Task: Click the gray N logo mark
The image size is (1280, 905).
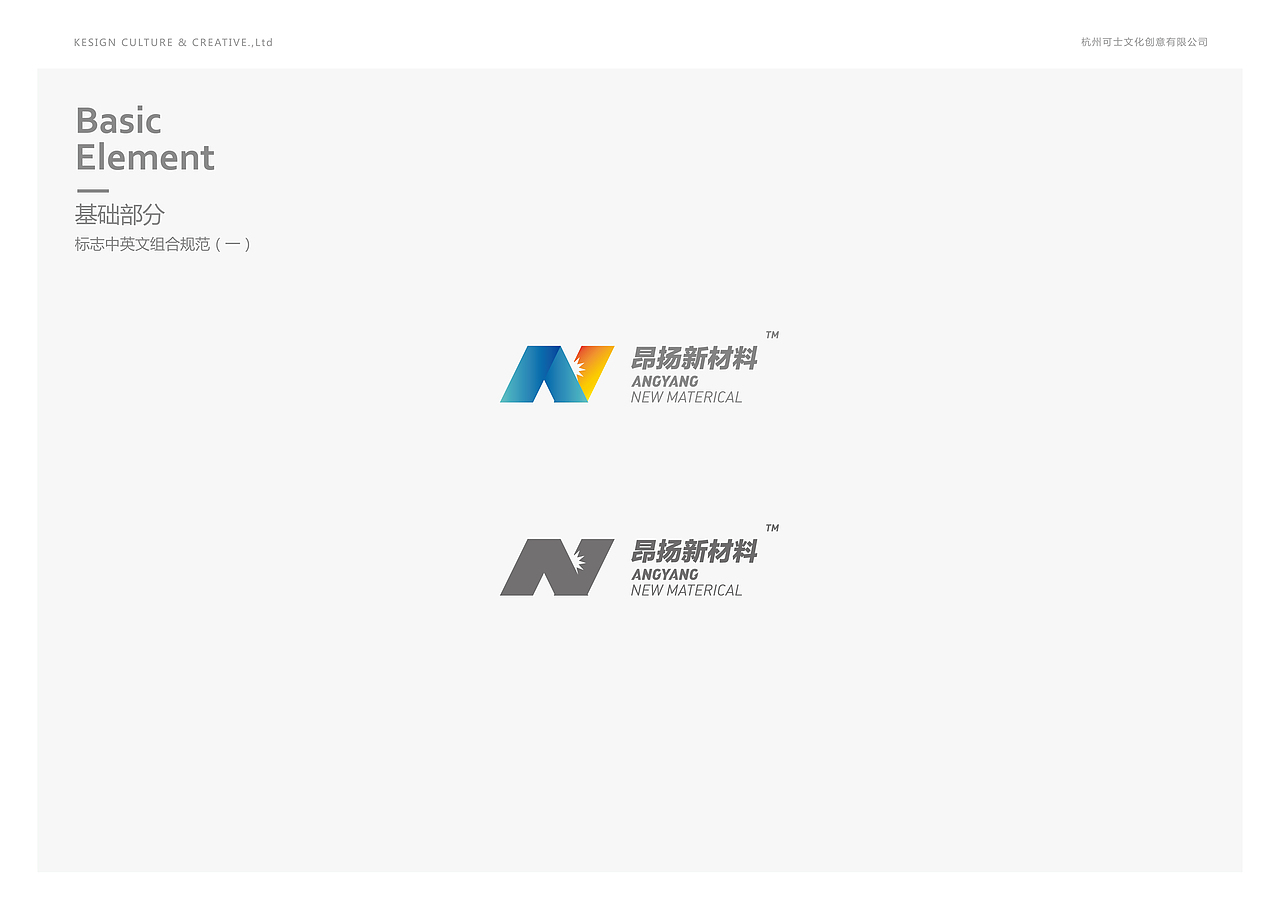Action: (557, 567)
